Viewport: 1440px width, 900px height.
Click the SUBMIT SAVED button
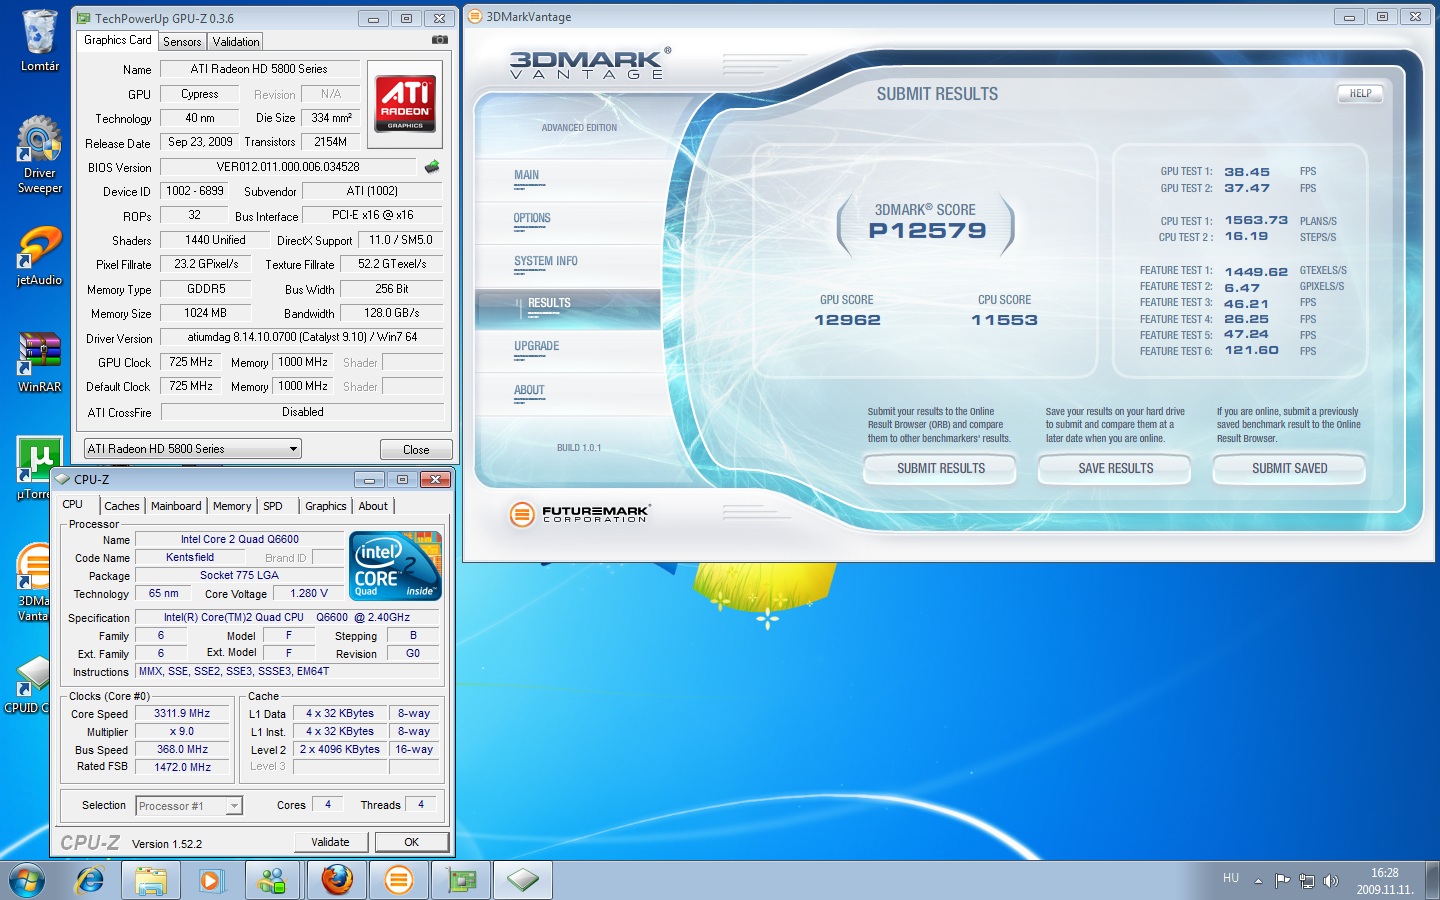(x=1290, y=468)
